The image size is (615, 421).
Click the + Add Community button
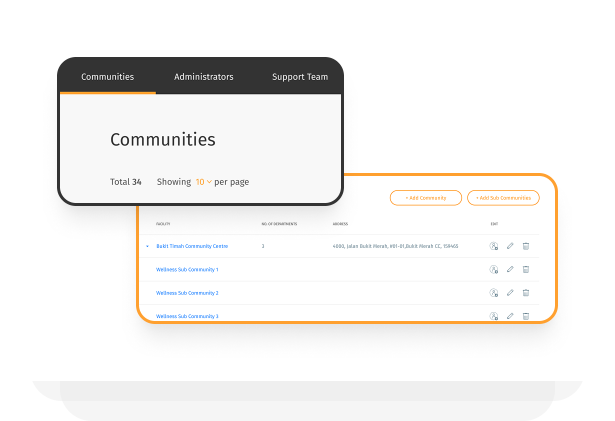tap(426, 198)
